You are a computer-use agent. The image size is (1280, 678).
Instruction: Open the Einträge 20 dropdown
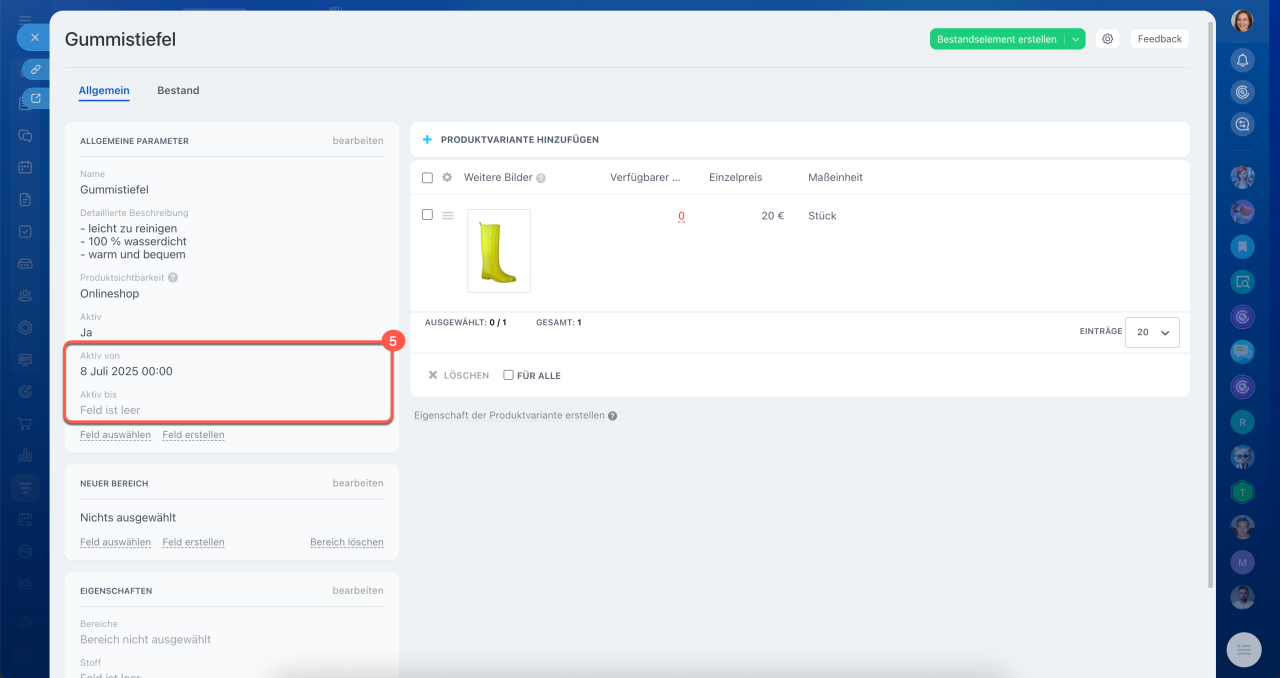(x=1152, y=332)
